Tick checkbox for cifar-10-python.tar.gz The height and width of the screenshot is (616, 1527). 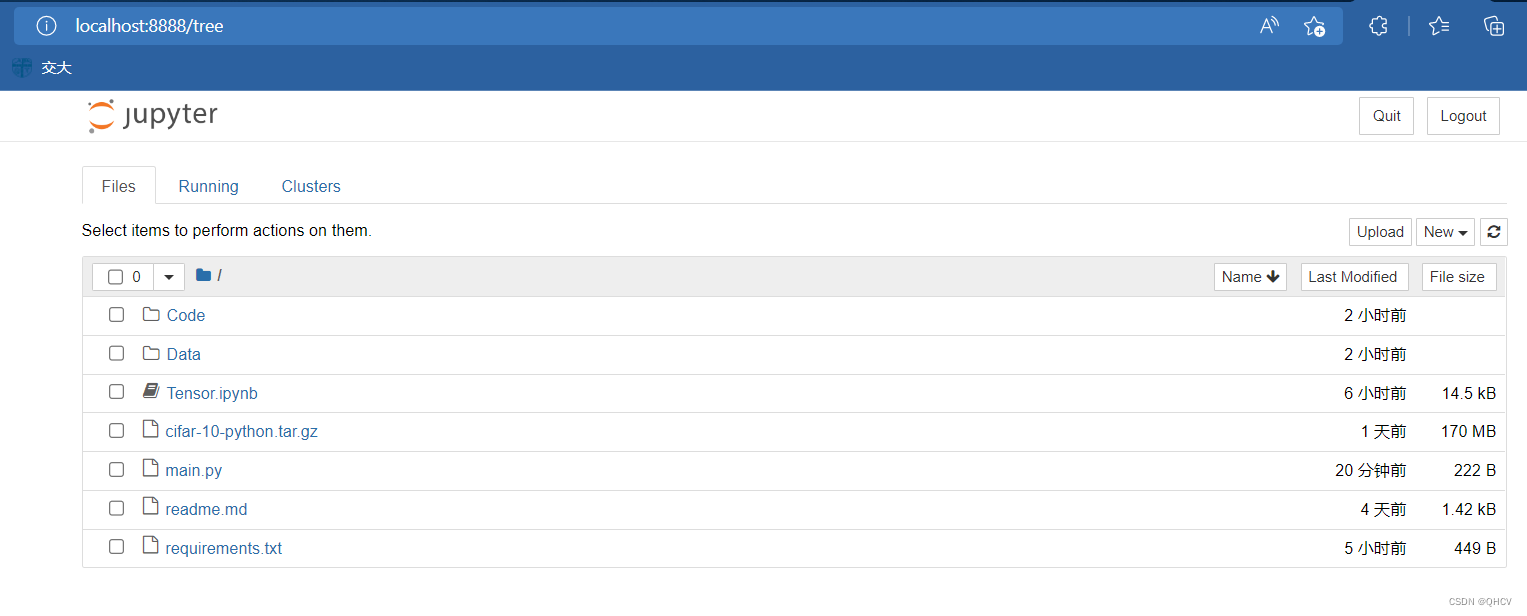(117, 431)
